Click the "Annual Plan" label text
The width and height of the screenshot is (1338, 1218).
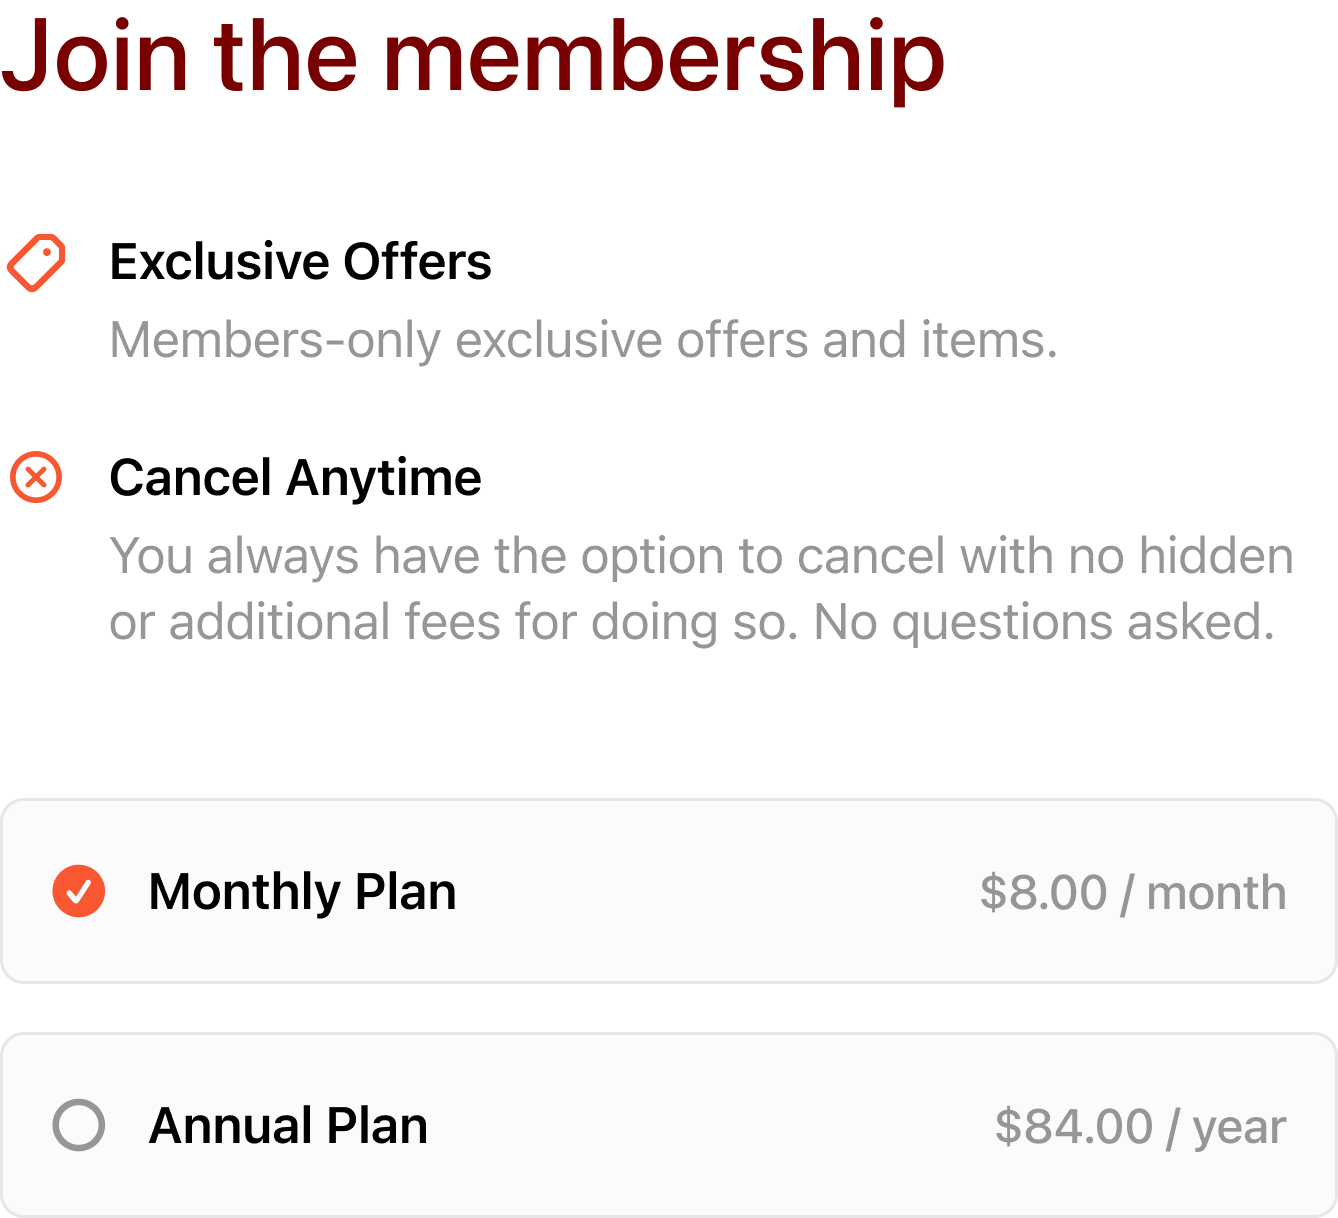(x=288, y=1125)
